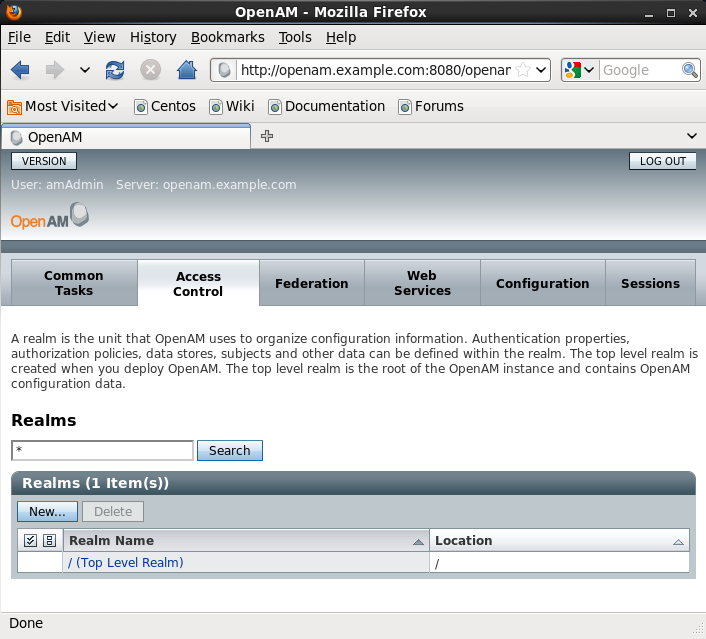
Task: Deselect all realms with the deselect icon
Action: pos(49,540)
